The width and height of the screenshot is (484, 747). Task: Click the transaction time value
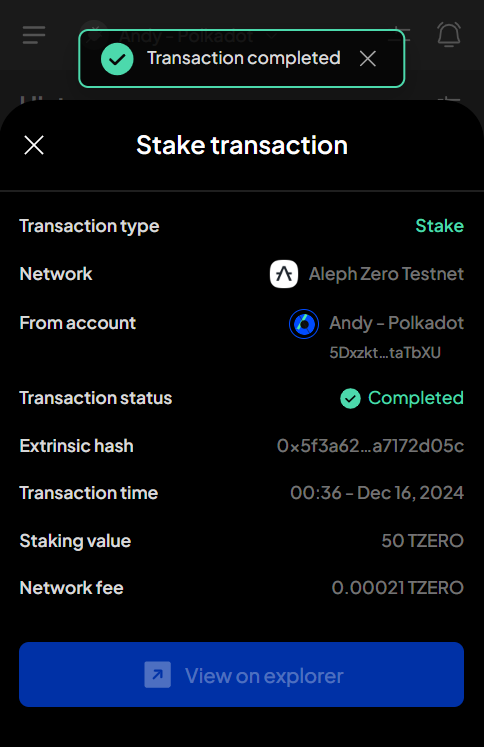377,493
